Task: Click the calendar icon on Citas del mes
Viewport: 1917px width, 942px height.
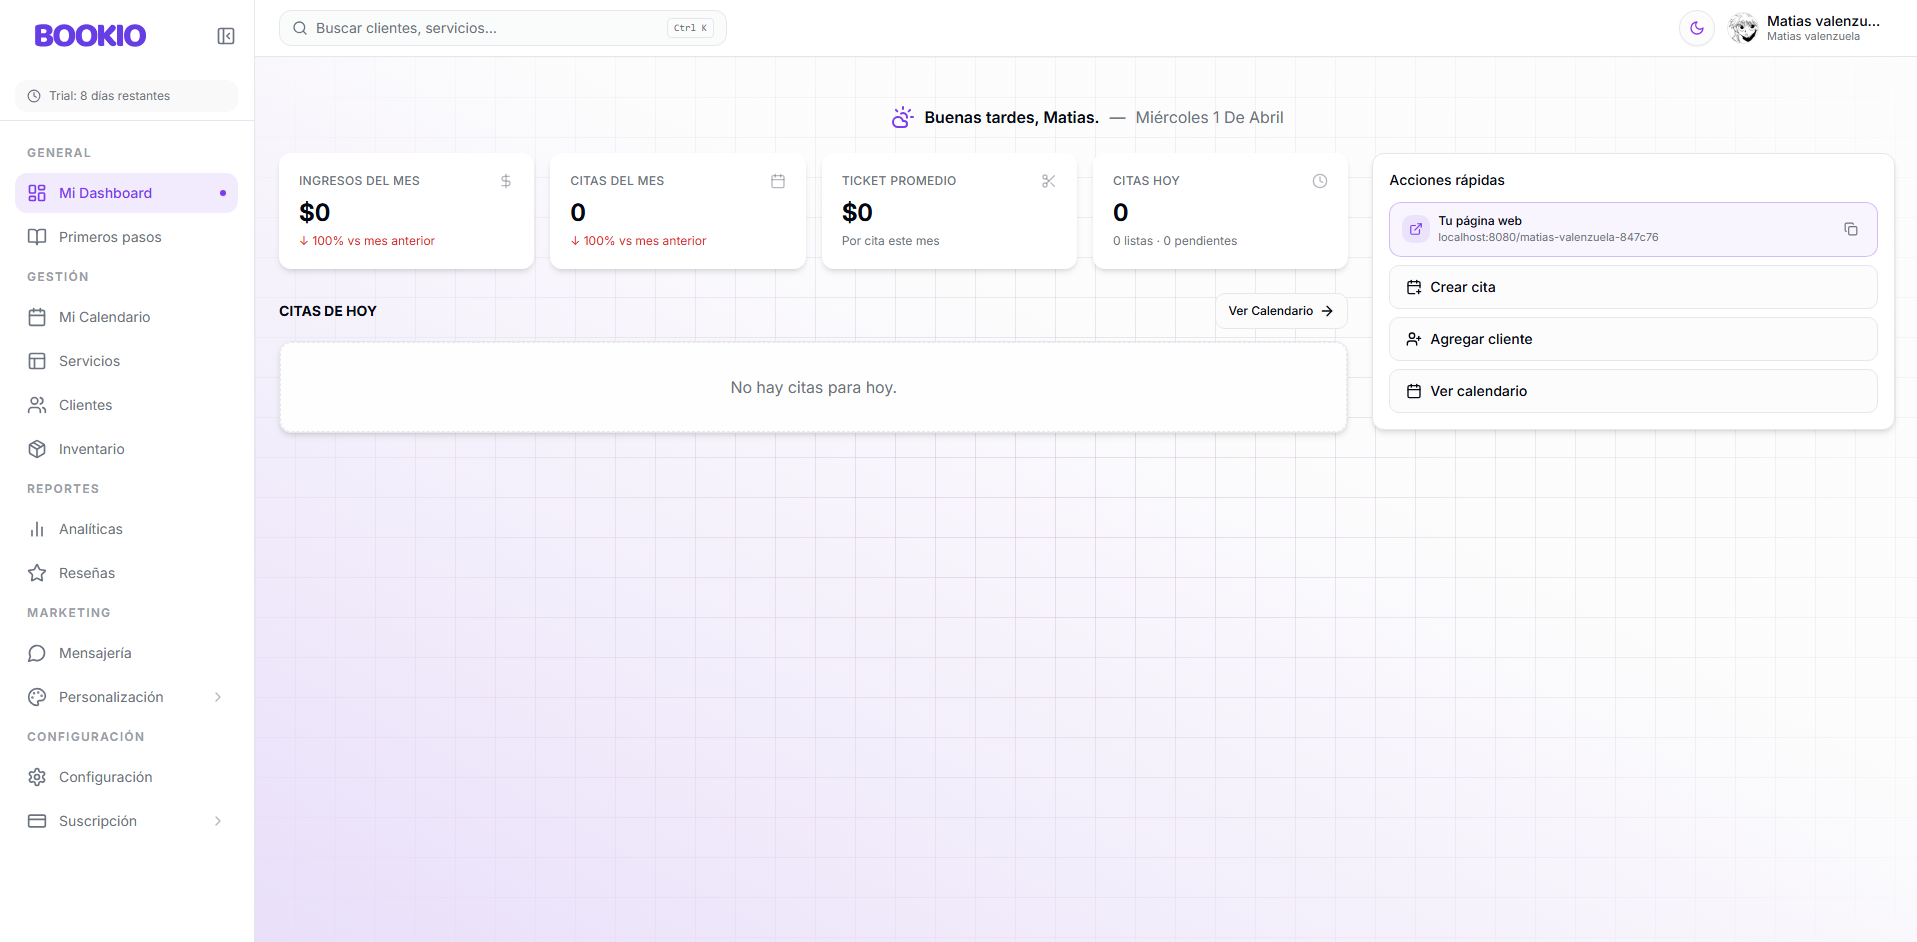Action: [x=778, y=181]
